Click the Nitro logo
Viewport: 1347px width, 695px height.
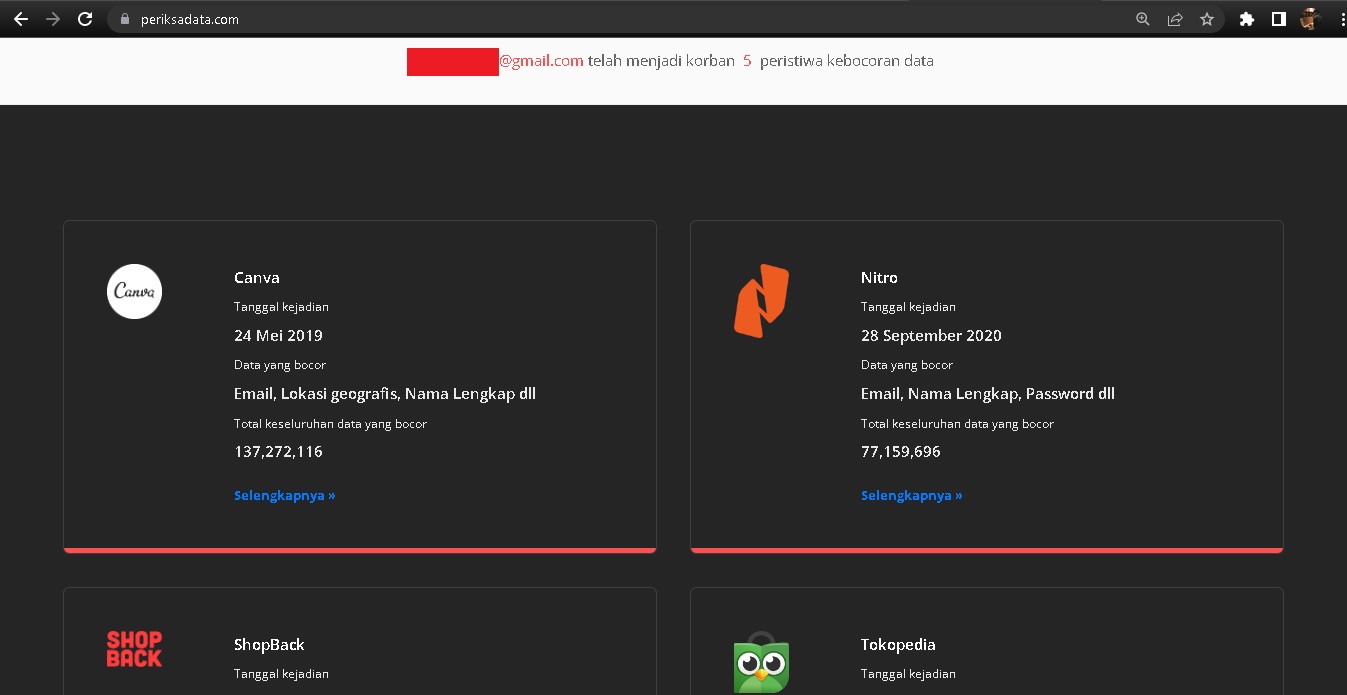tap(761, 300)
